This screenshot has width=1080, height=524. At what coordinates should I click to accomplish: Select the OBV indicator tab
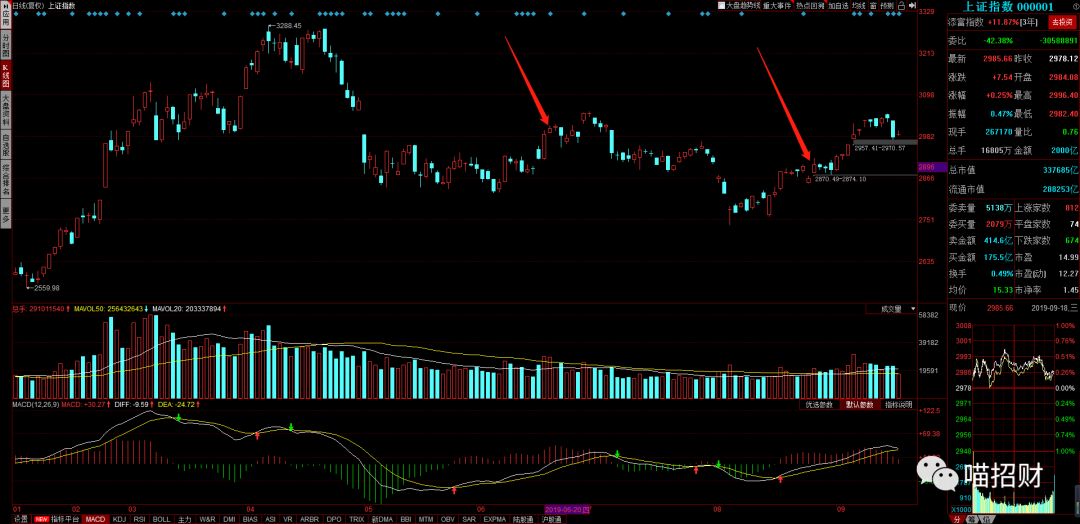[x=448, y=519]
